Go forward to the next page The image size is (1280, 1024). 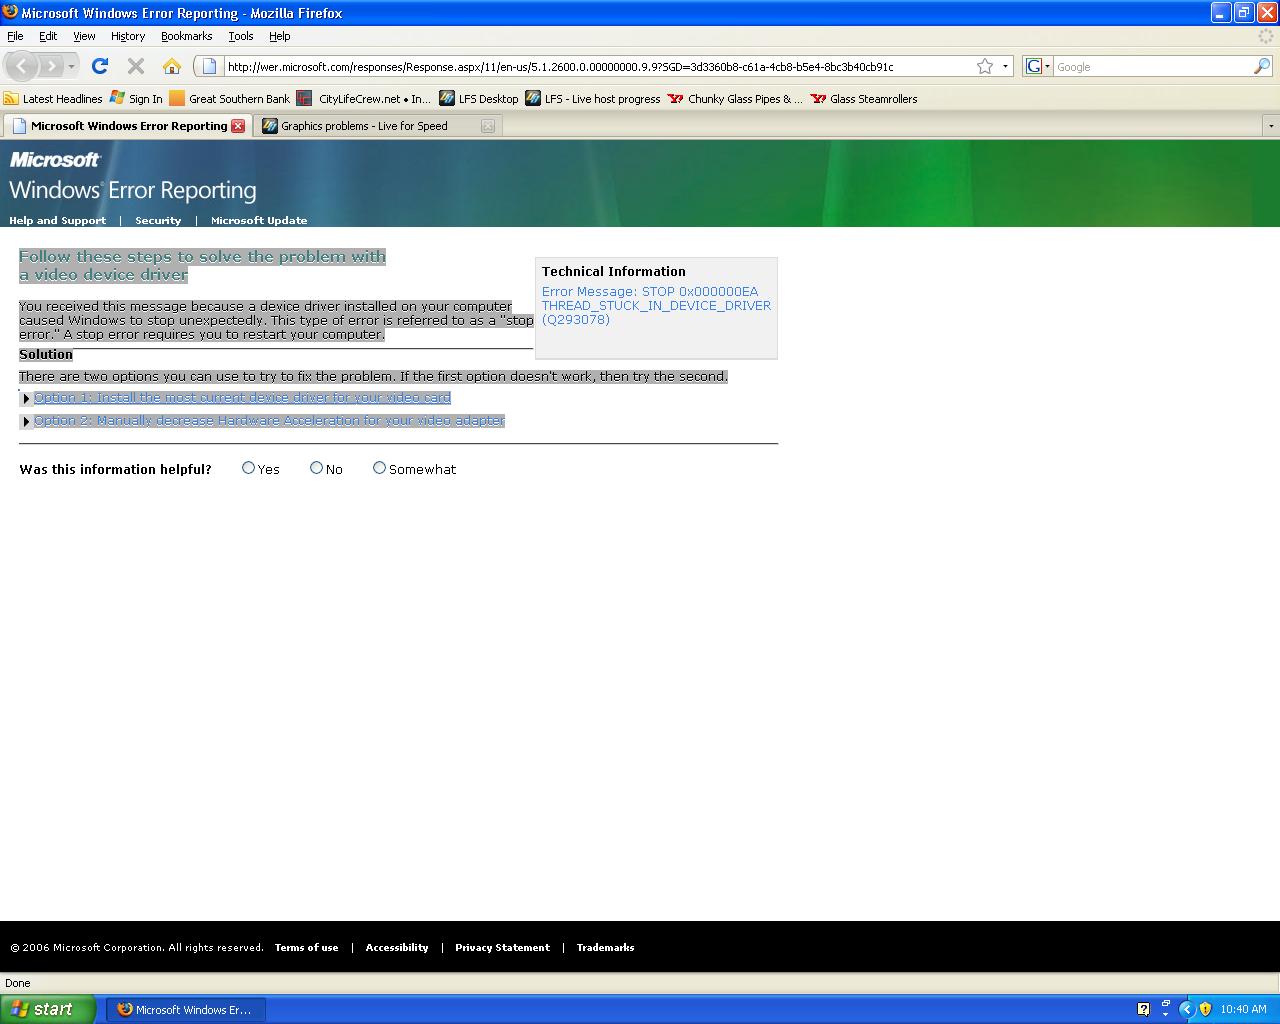[x=50, y=67]
